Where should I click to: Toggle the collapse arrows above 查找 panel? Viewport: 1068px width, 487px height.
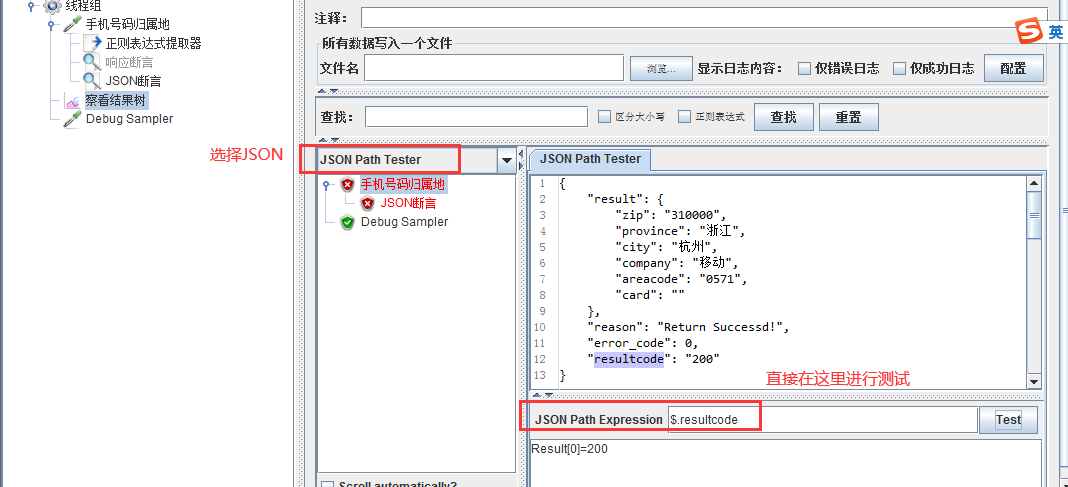point(329,91)
